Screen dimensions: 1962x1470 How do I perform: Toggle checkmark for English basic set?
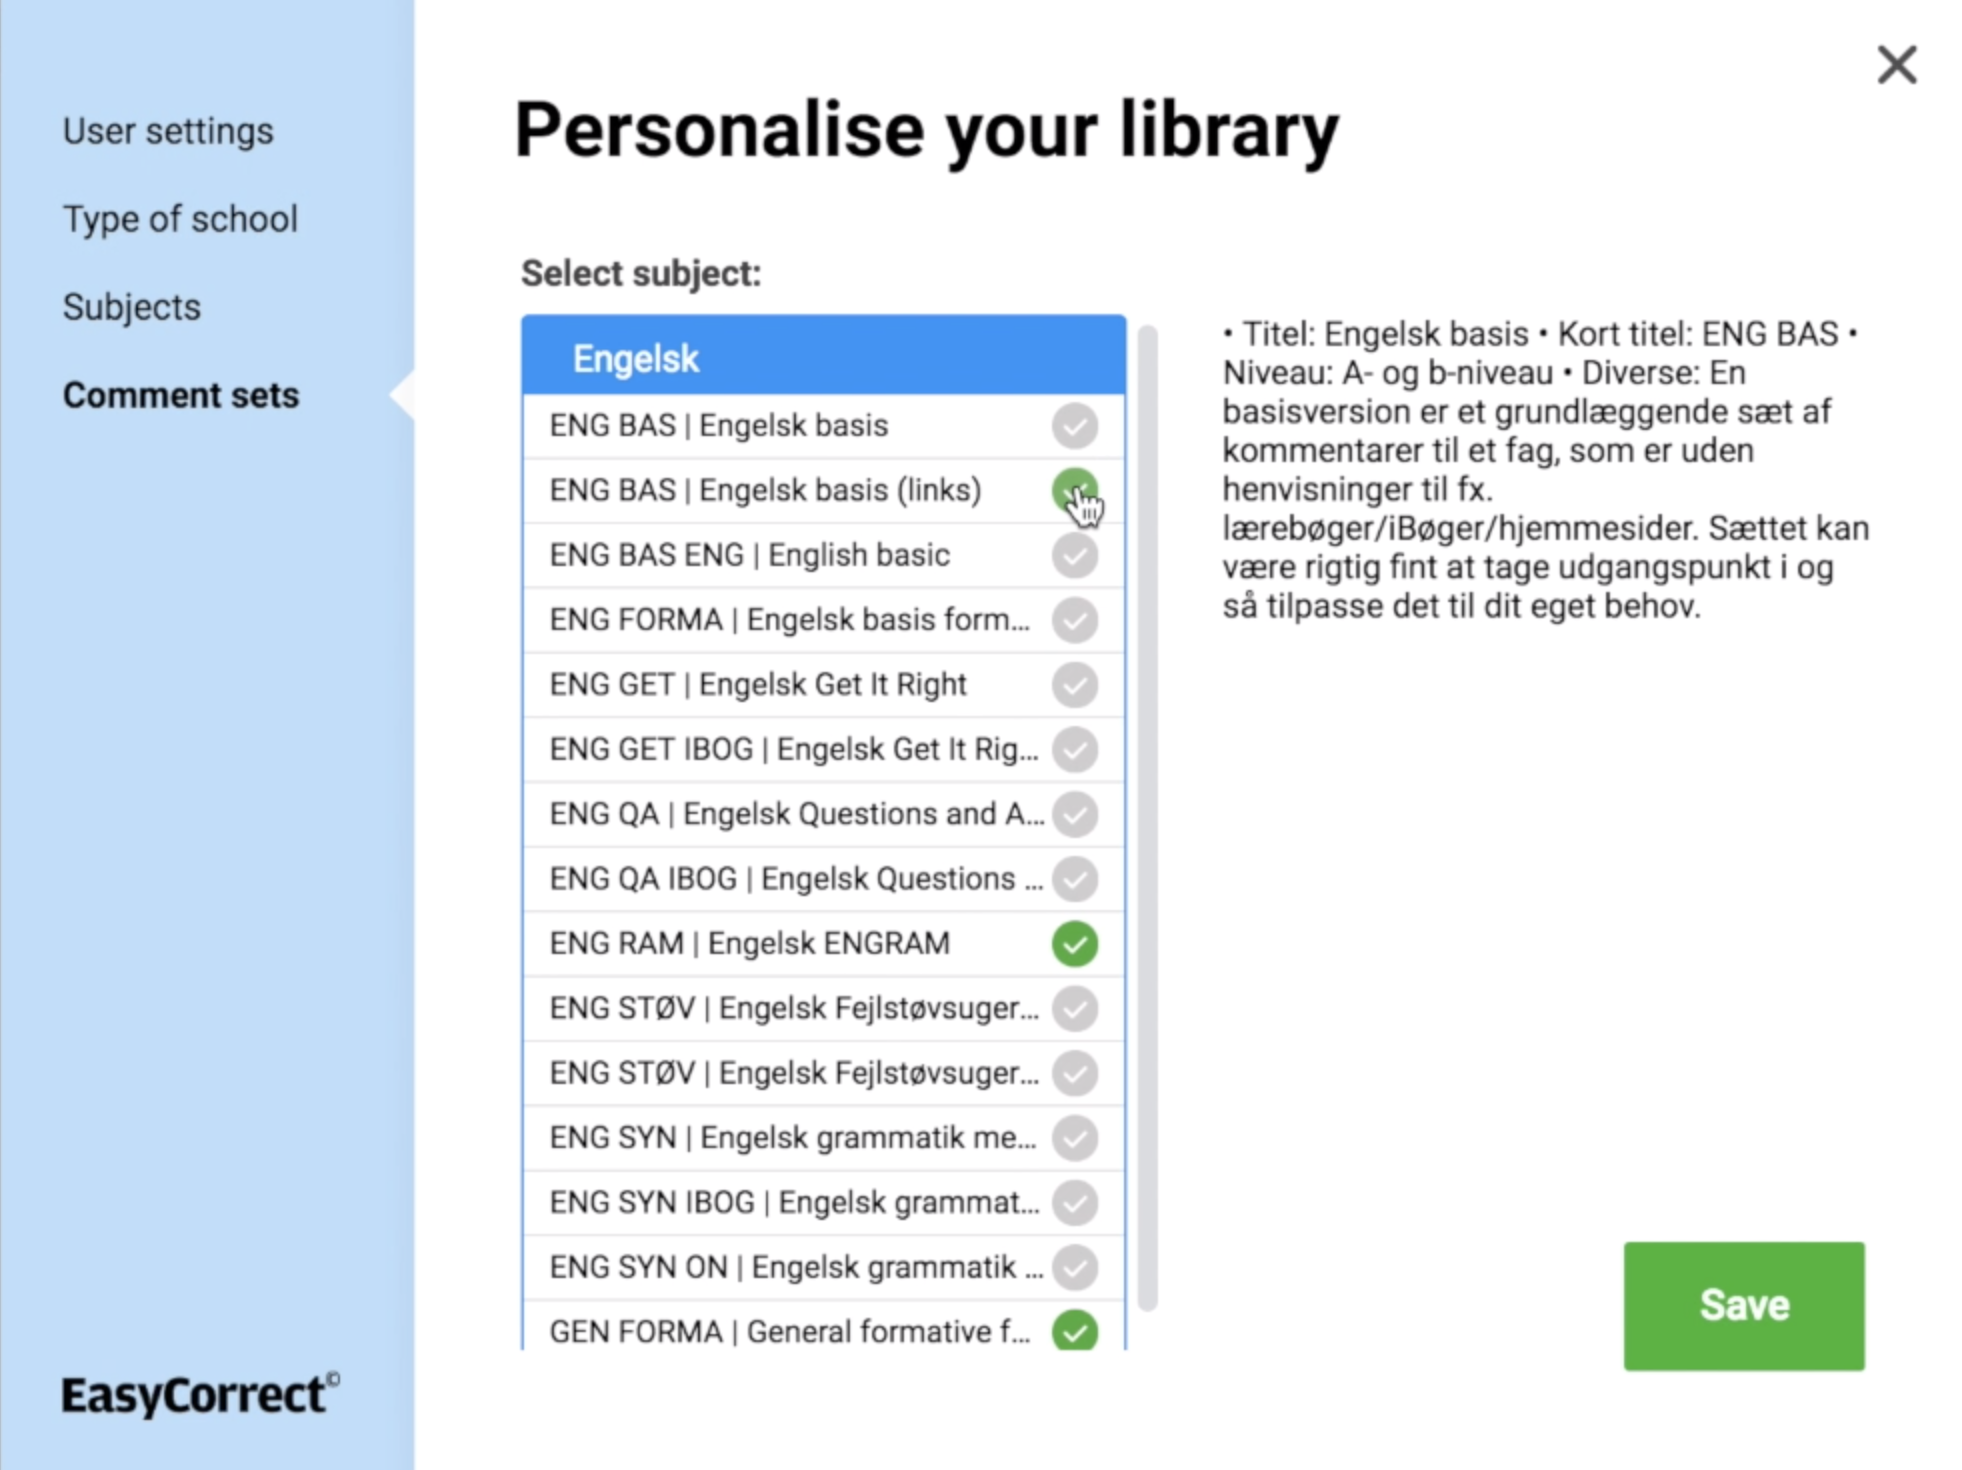(x=1074, y=555)
